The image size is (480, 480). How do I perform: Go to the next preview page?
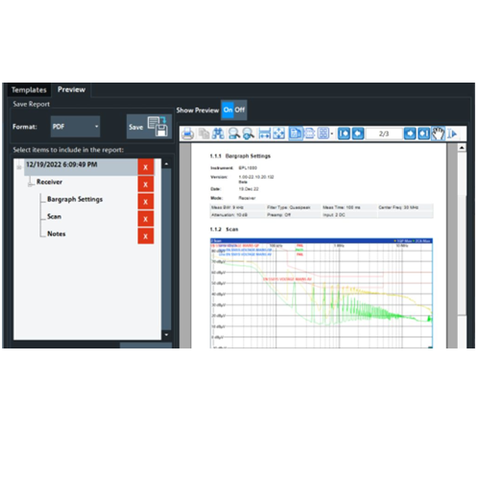[410, 134]
